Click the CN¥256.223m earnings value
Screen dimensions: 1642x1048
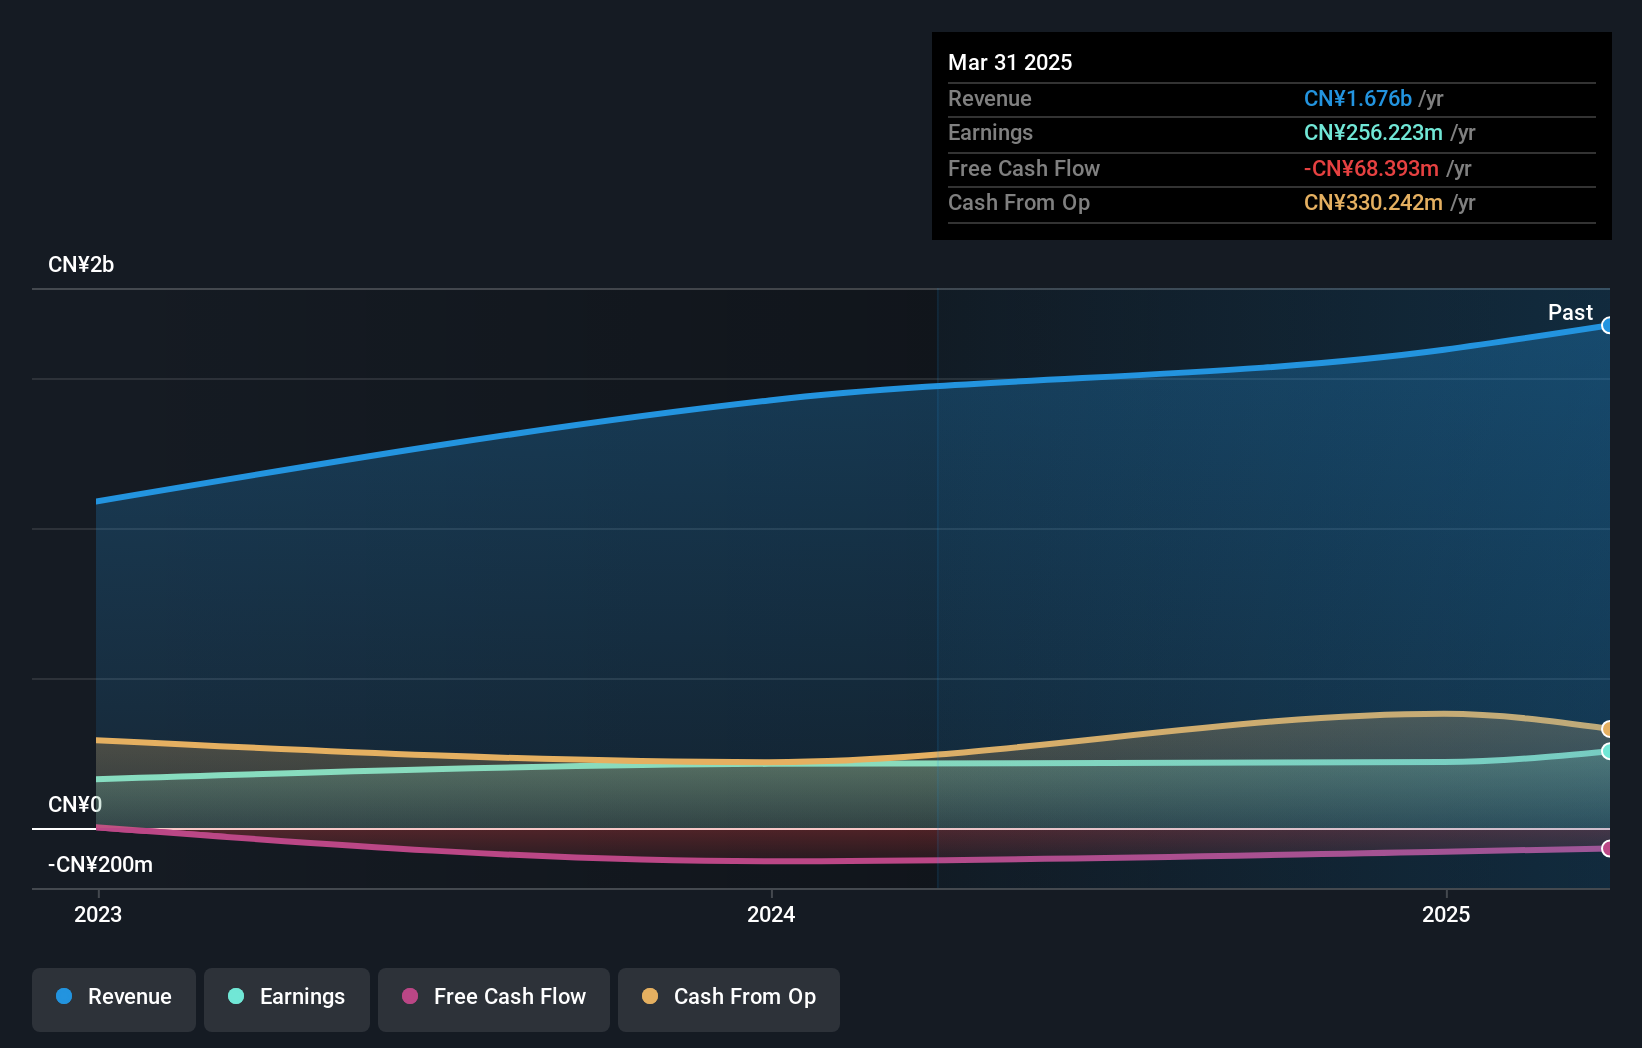(x=1373, y=132)
